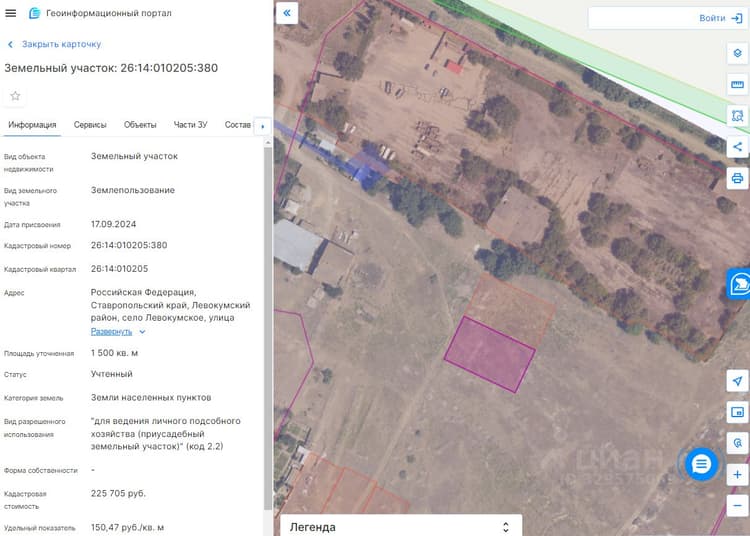Click back chevron beside Закрыть карточку

click(10, 44)
